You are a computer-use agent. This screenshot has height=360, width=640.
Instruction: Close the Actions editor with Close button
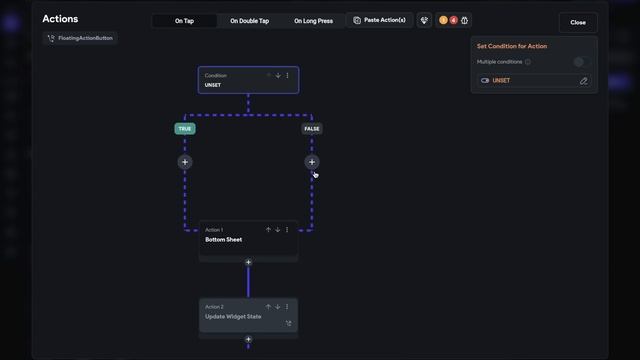point(578,22)
